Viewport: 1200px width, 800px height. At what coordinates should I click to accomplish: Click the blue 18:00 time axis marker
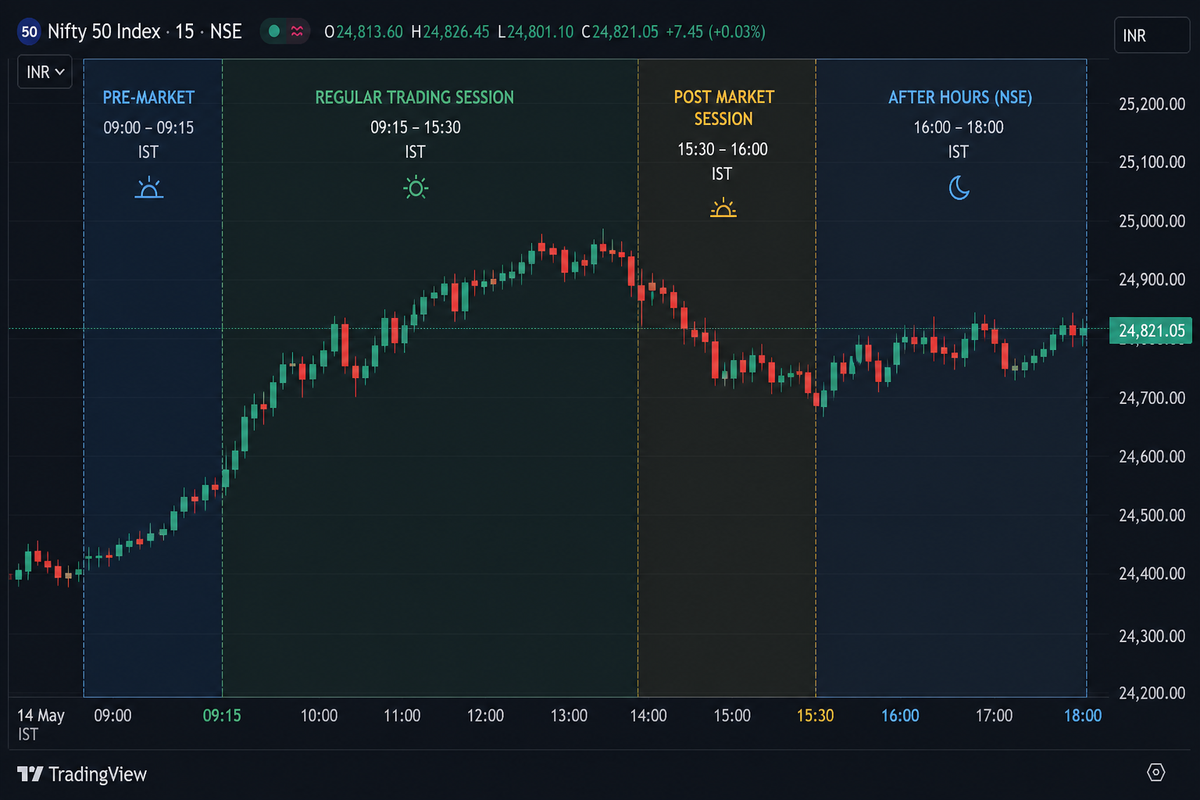coord(1083,716)
